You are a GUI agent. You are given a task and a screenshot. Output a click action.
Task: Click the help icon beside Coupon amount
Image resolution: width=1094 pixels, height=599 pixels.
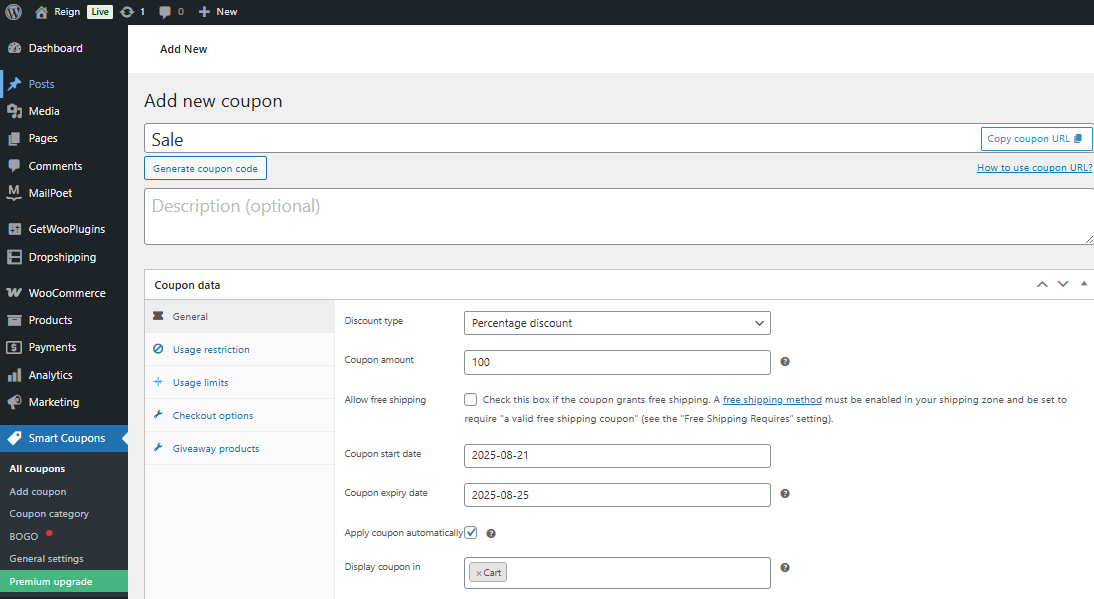(x=785, y=362)
